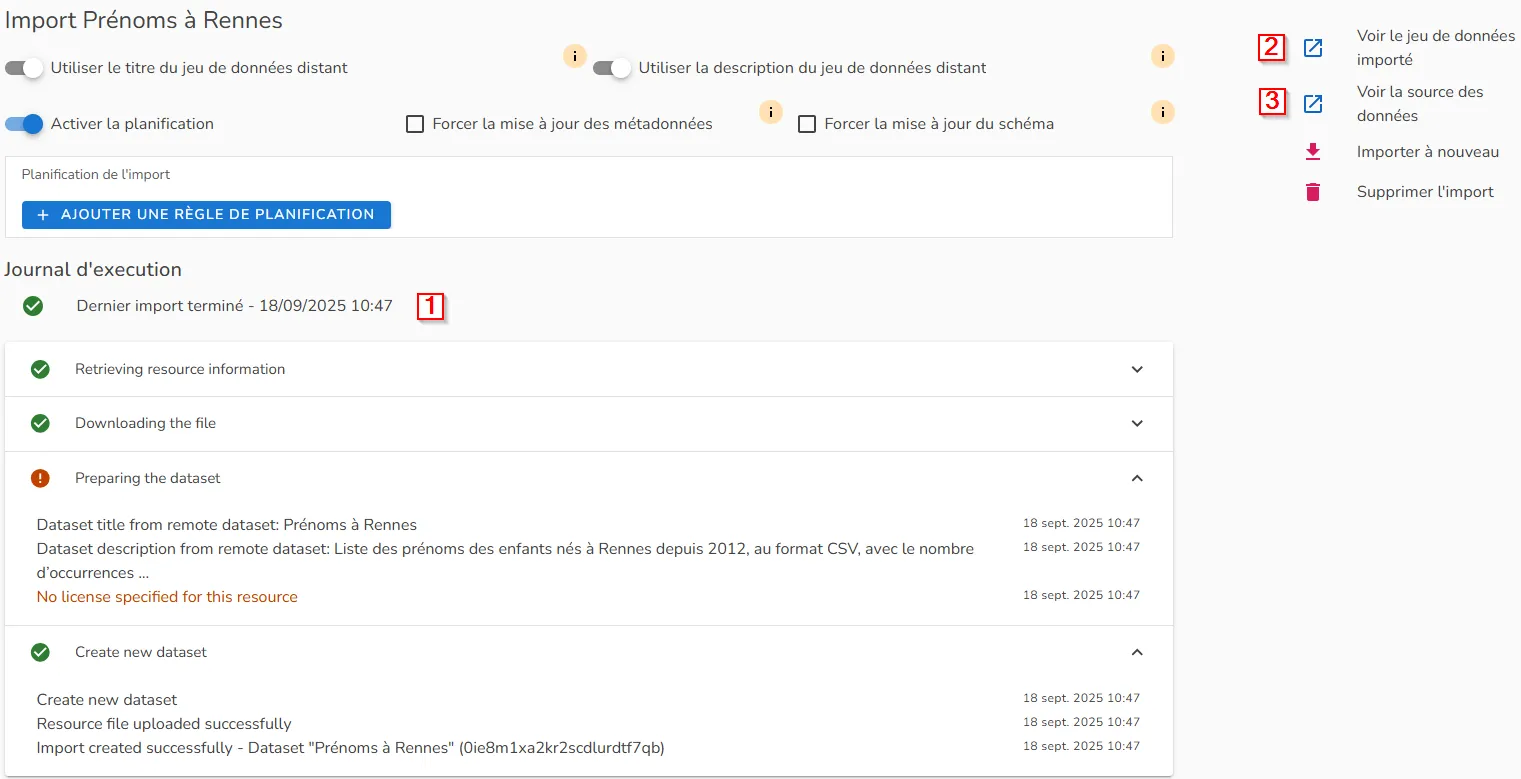Screen dimensions: 1521x779
Task: Click the trash icon to delete import
Action: (1313, 192)
